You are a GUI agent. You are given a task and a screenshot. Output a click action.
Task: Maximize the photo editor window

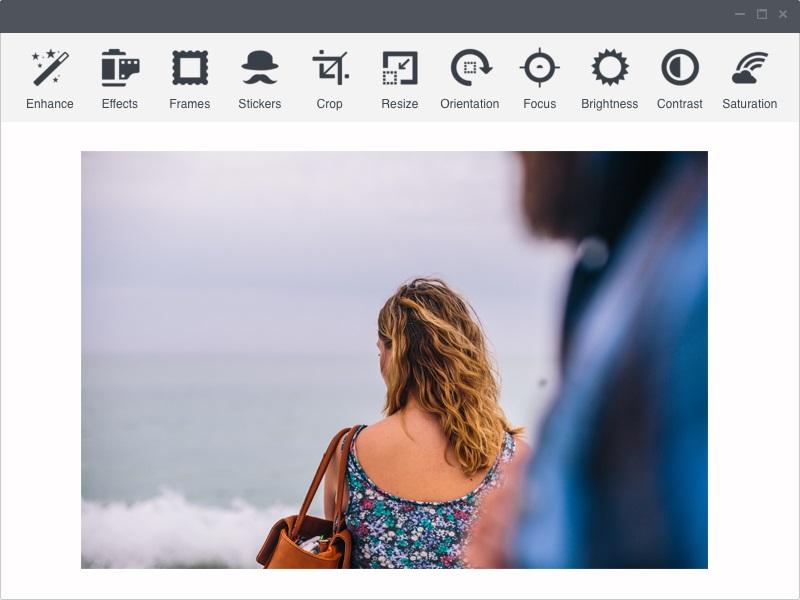(x=762, y=14)
